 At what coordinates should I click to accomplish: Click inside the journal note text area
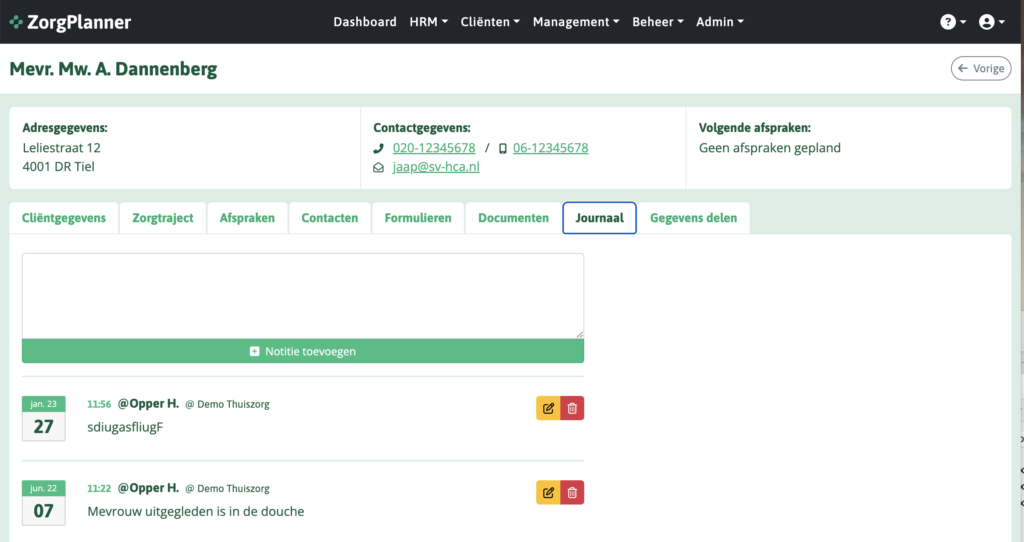click(x=303, y=295)
